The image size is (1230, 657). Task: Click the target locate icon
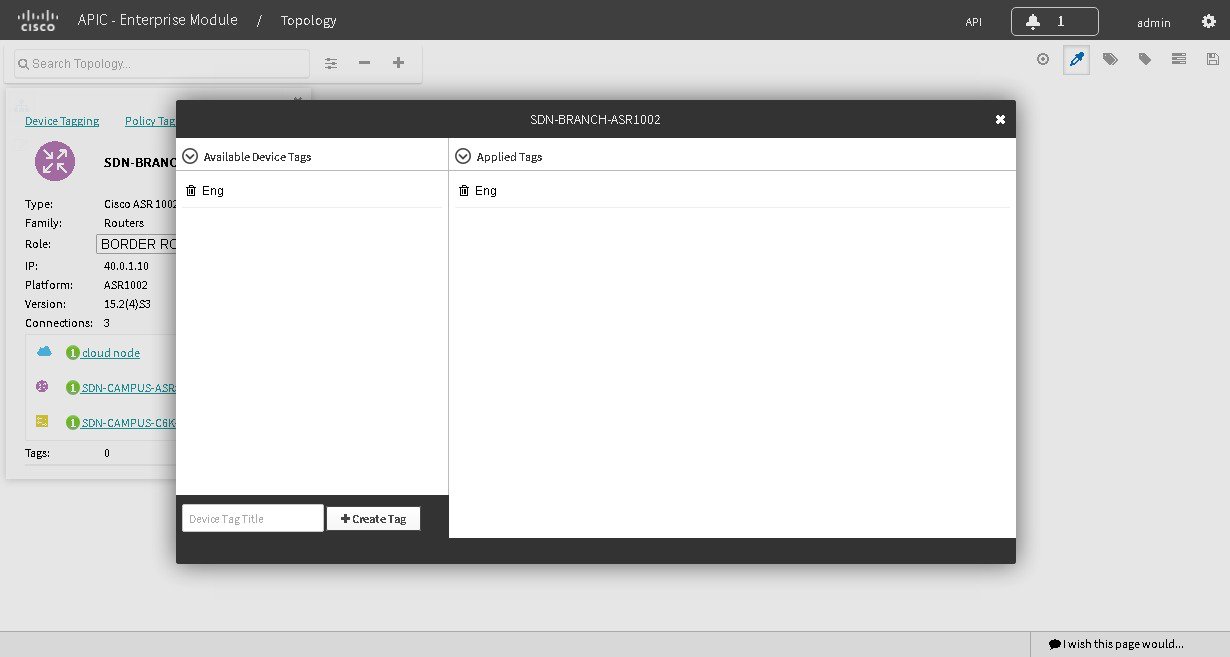1043,59
